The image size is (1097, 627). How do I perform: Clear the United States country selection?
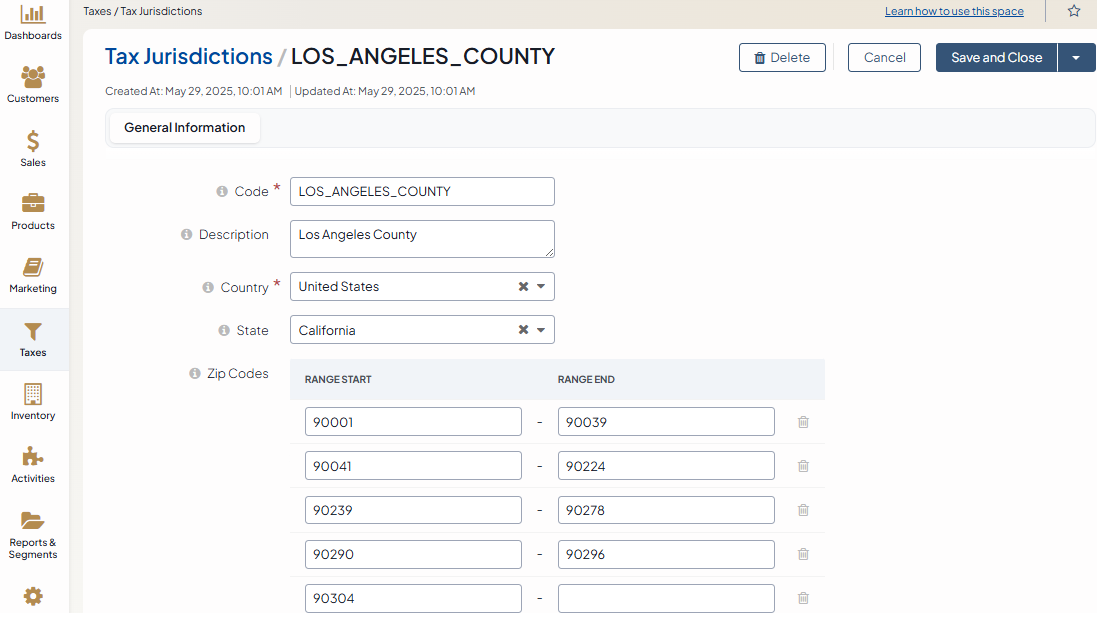pos(523,287)
